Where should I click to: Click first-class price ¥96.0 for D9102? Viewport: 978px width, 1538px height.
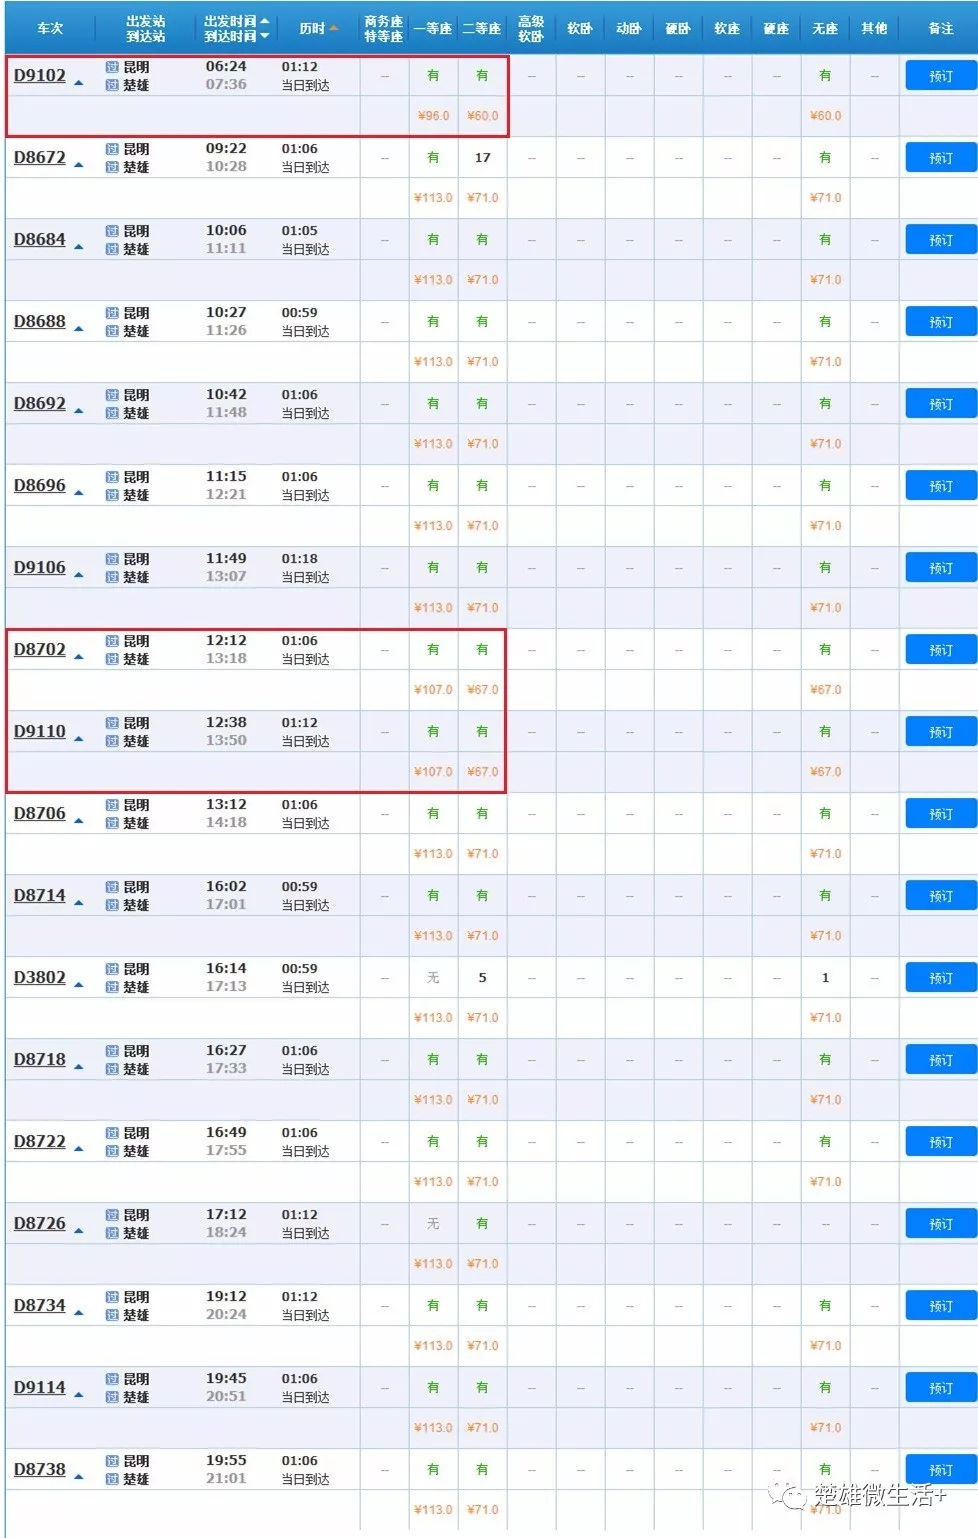click(433, 116)
